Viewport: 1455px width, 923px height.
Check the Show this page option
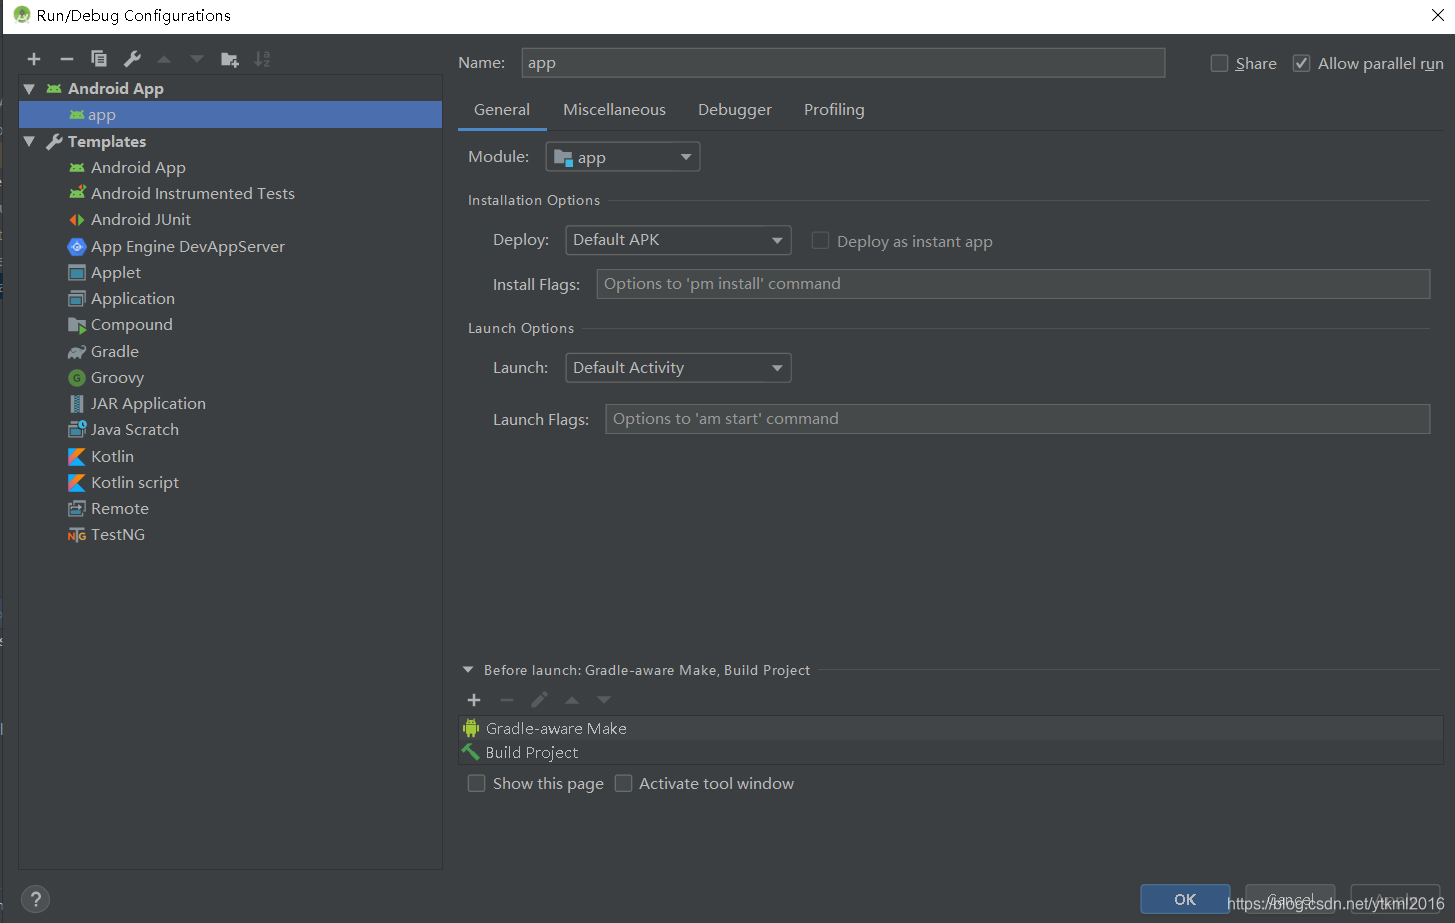pos(477,783)
